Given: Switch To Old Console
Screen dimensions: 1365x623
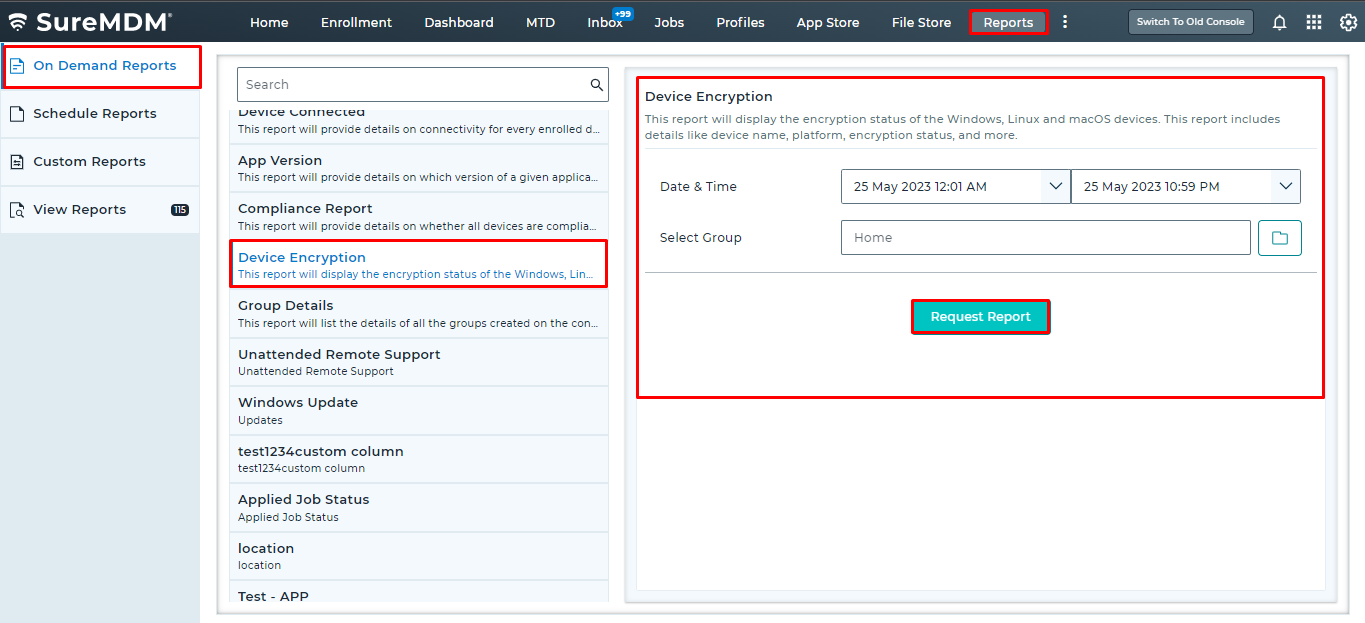Looking at the screenshot, I should pos(1190,20).
